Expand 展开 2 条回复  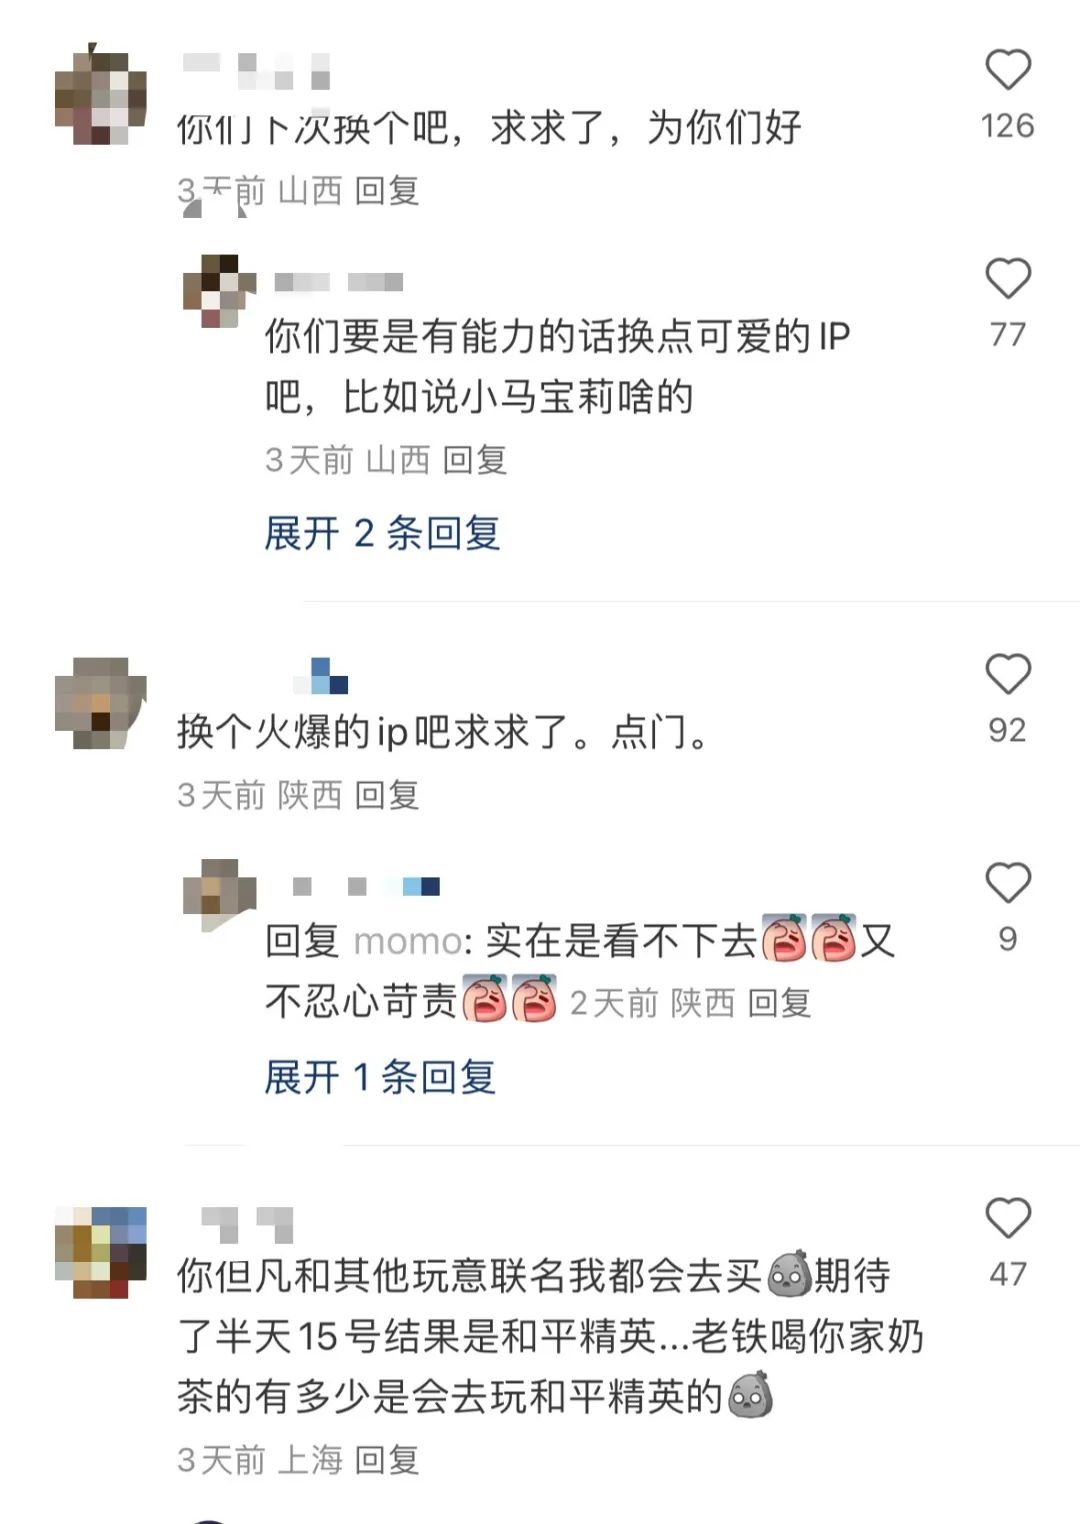382,533
